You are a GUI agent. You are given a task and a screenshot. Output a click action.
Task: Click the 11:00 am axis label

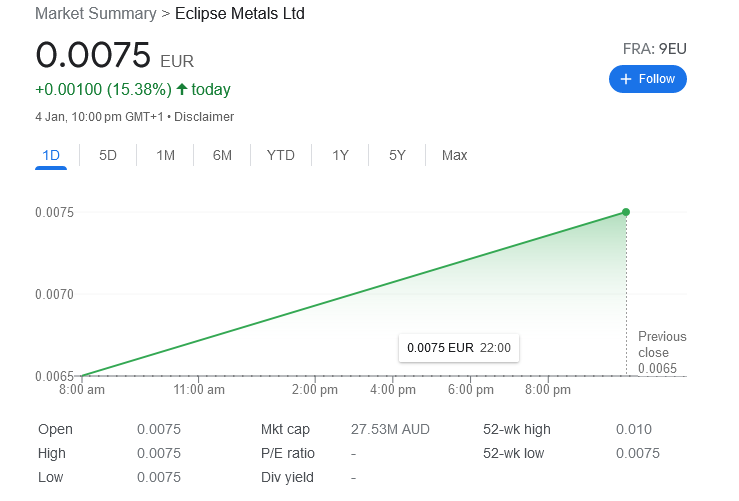(199, 390)
